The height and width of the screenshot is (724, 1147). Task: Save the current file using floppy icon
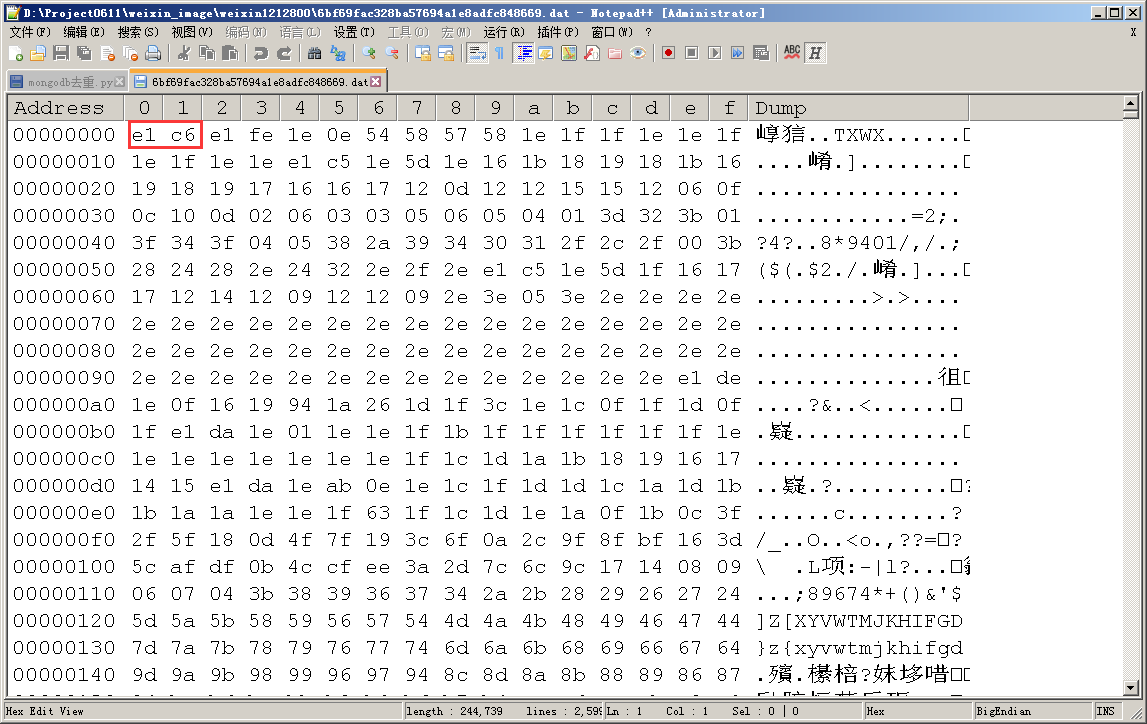[x=61, y=53]
